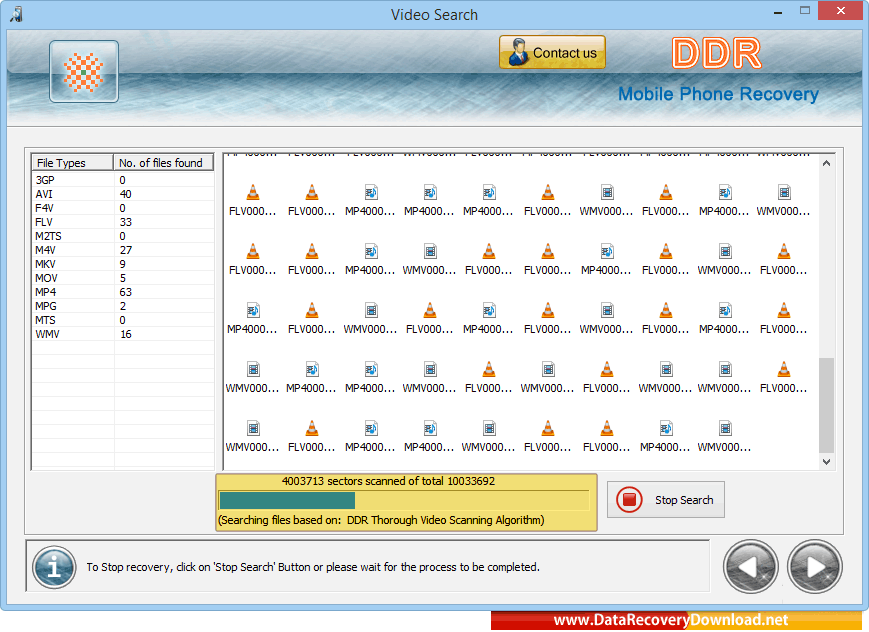Click the count 9 for MKV files
The height and width of the screenshot is (632, 869).
point(122,264)
